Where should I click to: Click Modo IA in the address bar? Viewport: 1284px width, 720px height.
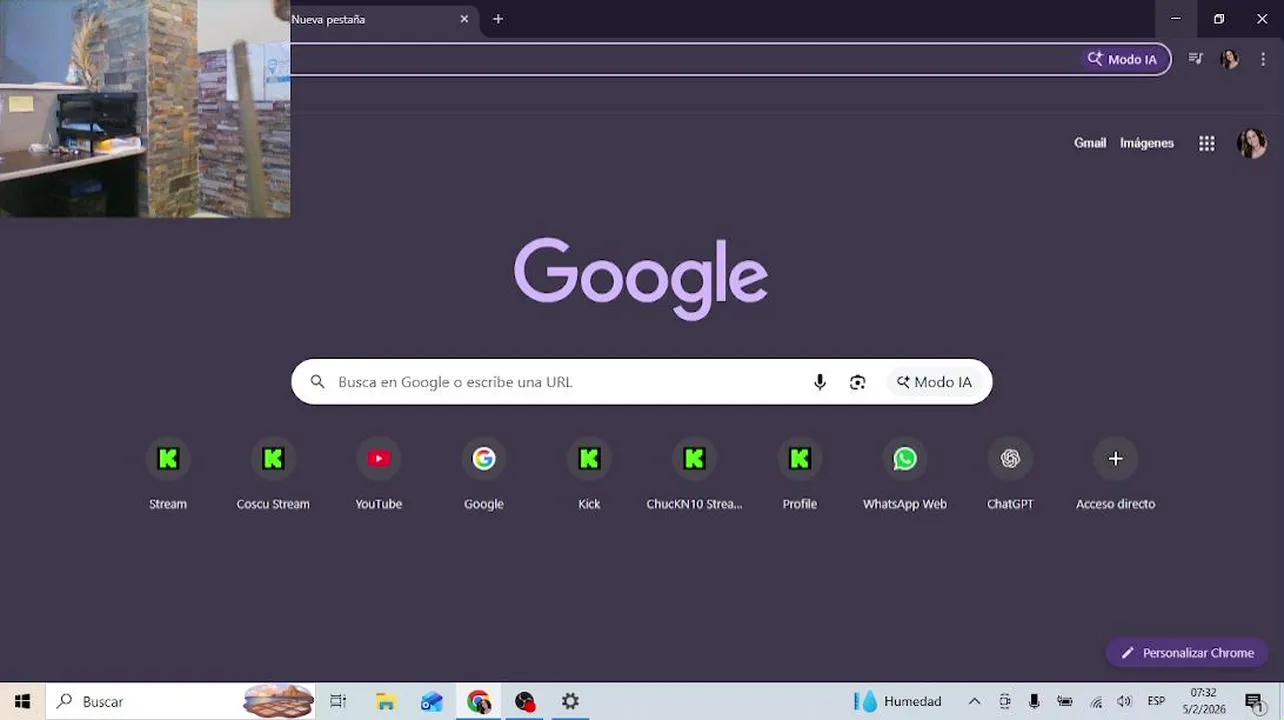[1122, 59]
